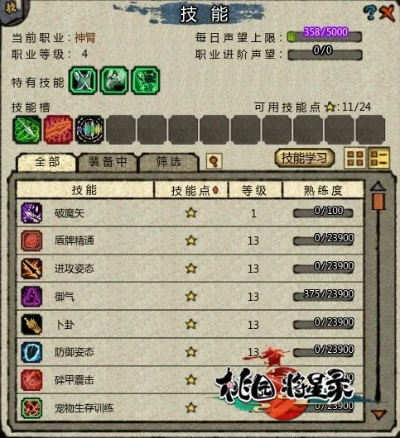Switch to grid view layout
This screenshot has height=438, width=400.
355,158
